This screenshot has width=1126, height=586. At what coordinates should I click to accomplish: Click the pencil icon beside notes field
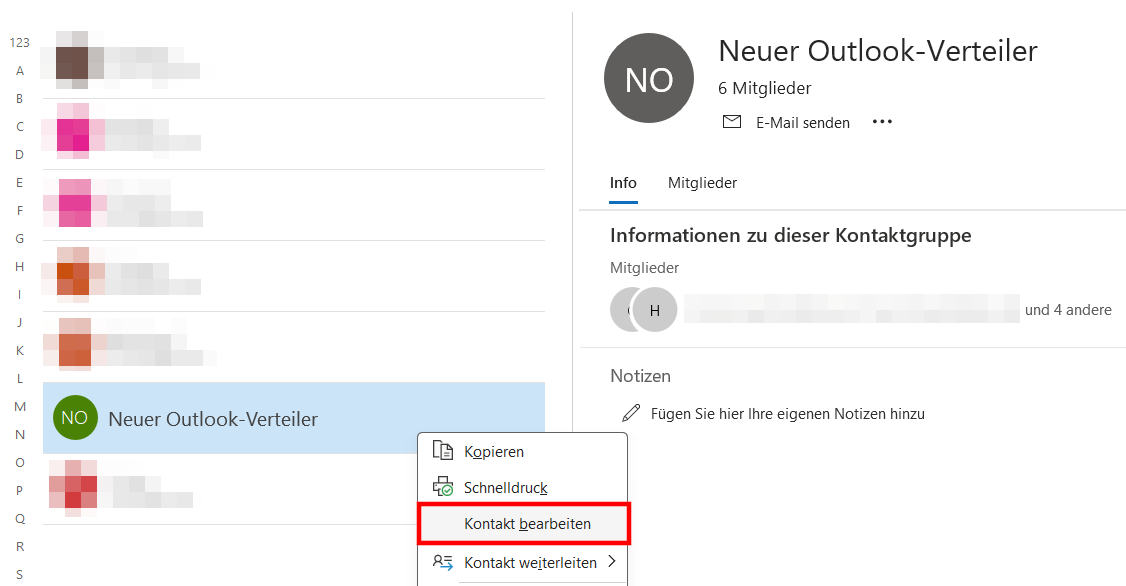click(x=631, y=413)
